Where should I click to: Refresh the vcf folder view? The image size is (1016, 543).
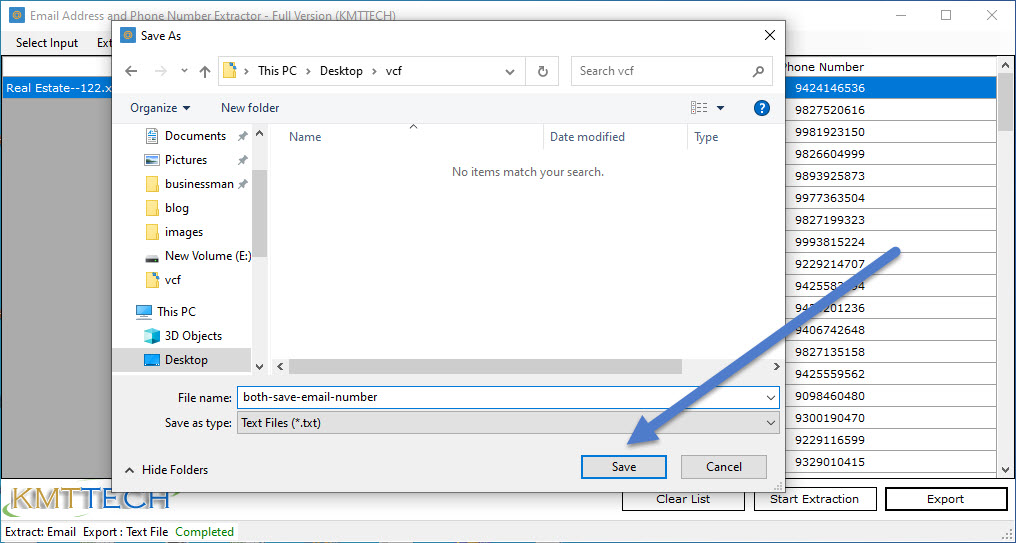[543, 71]
